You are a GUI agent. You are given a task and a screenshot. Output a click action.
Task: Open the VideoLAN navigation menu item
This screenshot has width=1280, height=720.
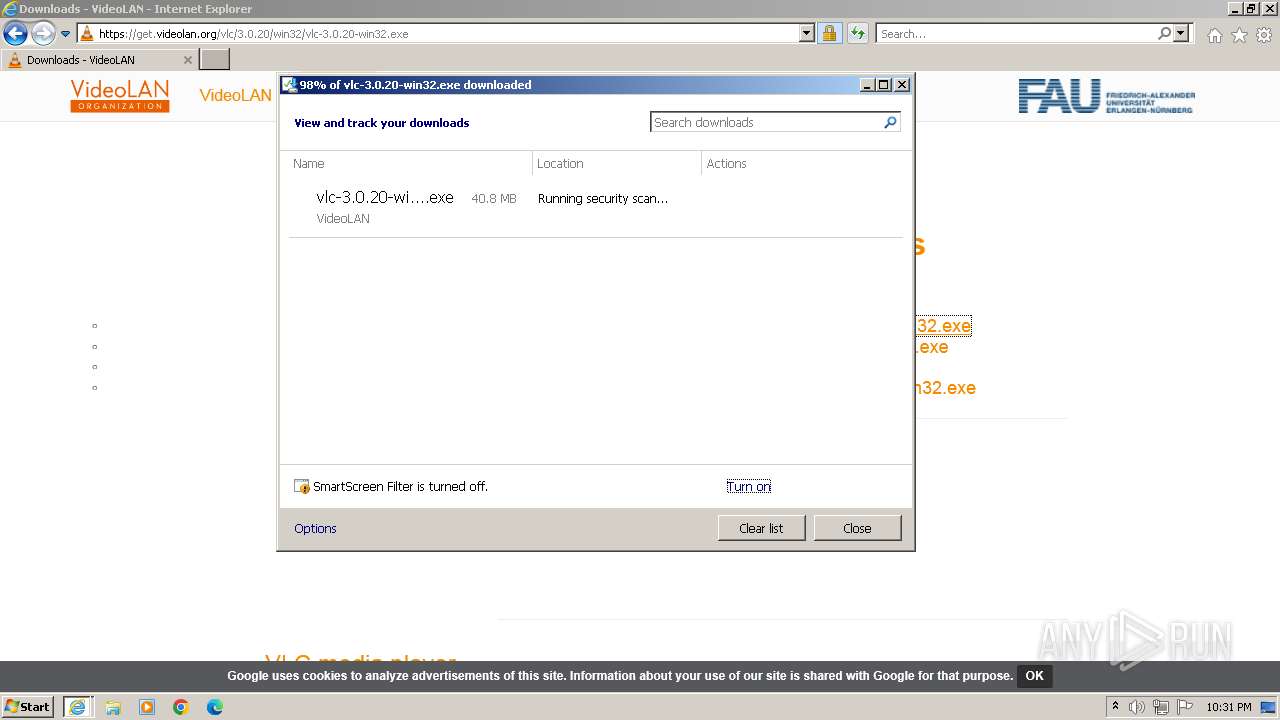235,96
